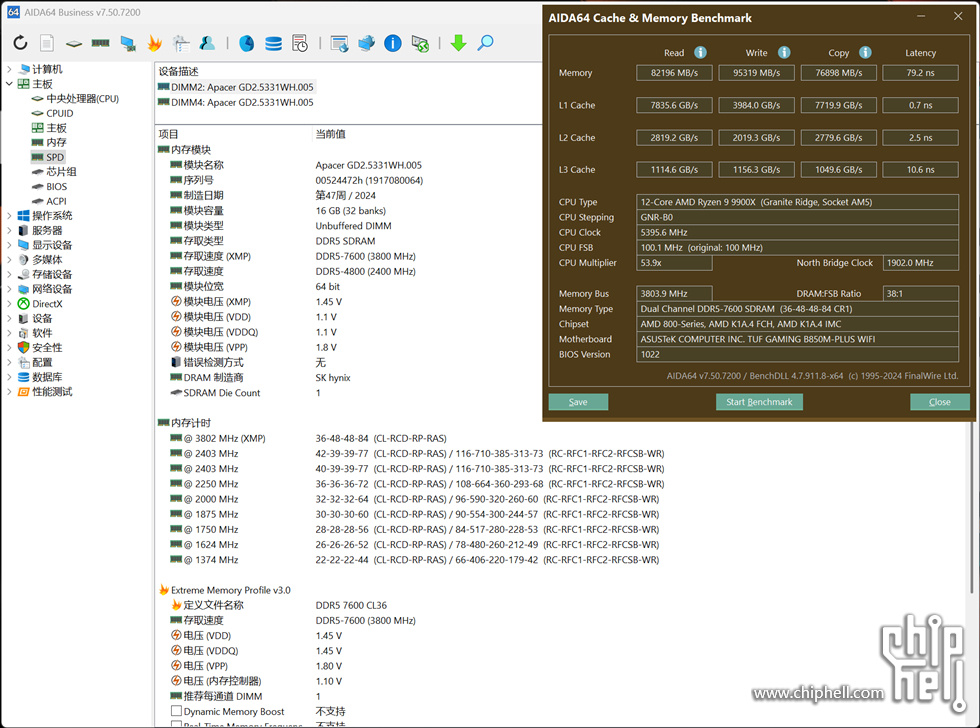Image resolution: width=980 pixels, height=728 pixels.
Task: Expand the 网络设备 tree node
Action: [x=9, y=289]
